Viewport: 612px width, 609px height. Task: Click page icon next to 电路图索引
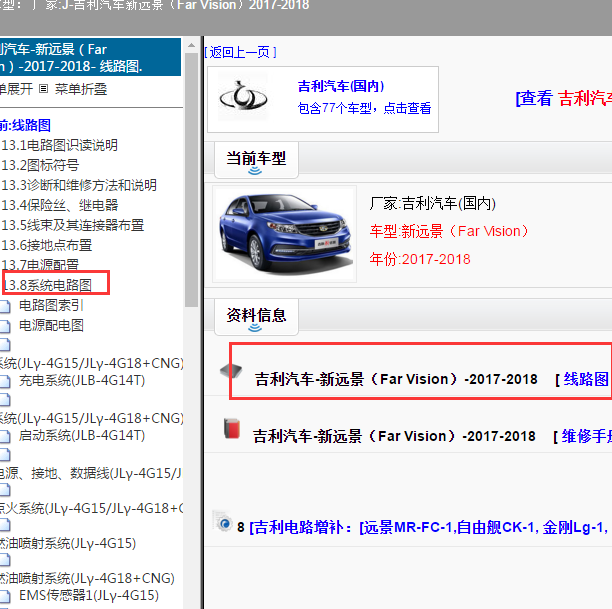[x=5, y=306]
